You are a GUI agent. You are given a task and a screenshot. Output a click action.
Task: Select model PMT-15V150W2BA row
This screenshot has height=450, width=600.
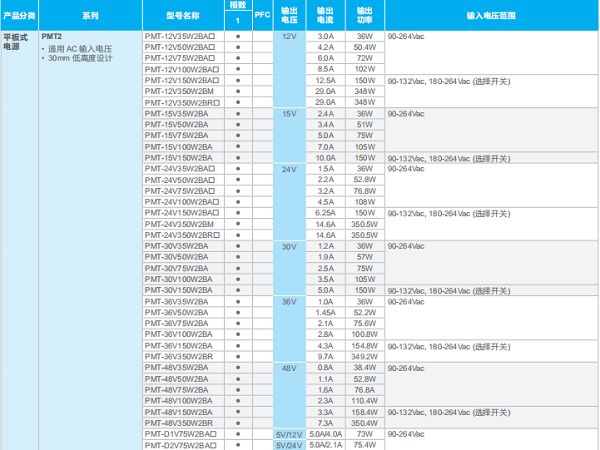coord(178,158)
